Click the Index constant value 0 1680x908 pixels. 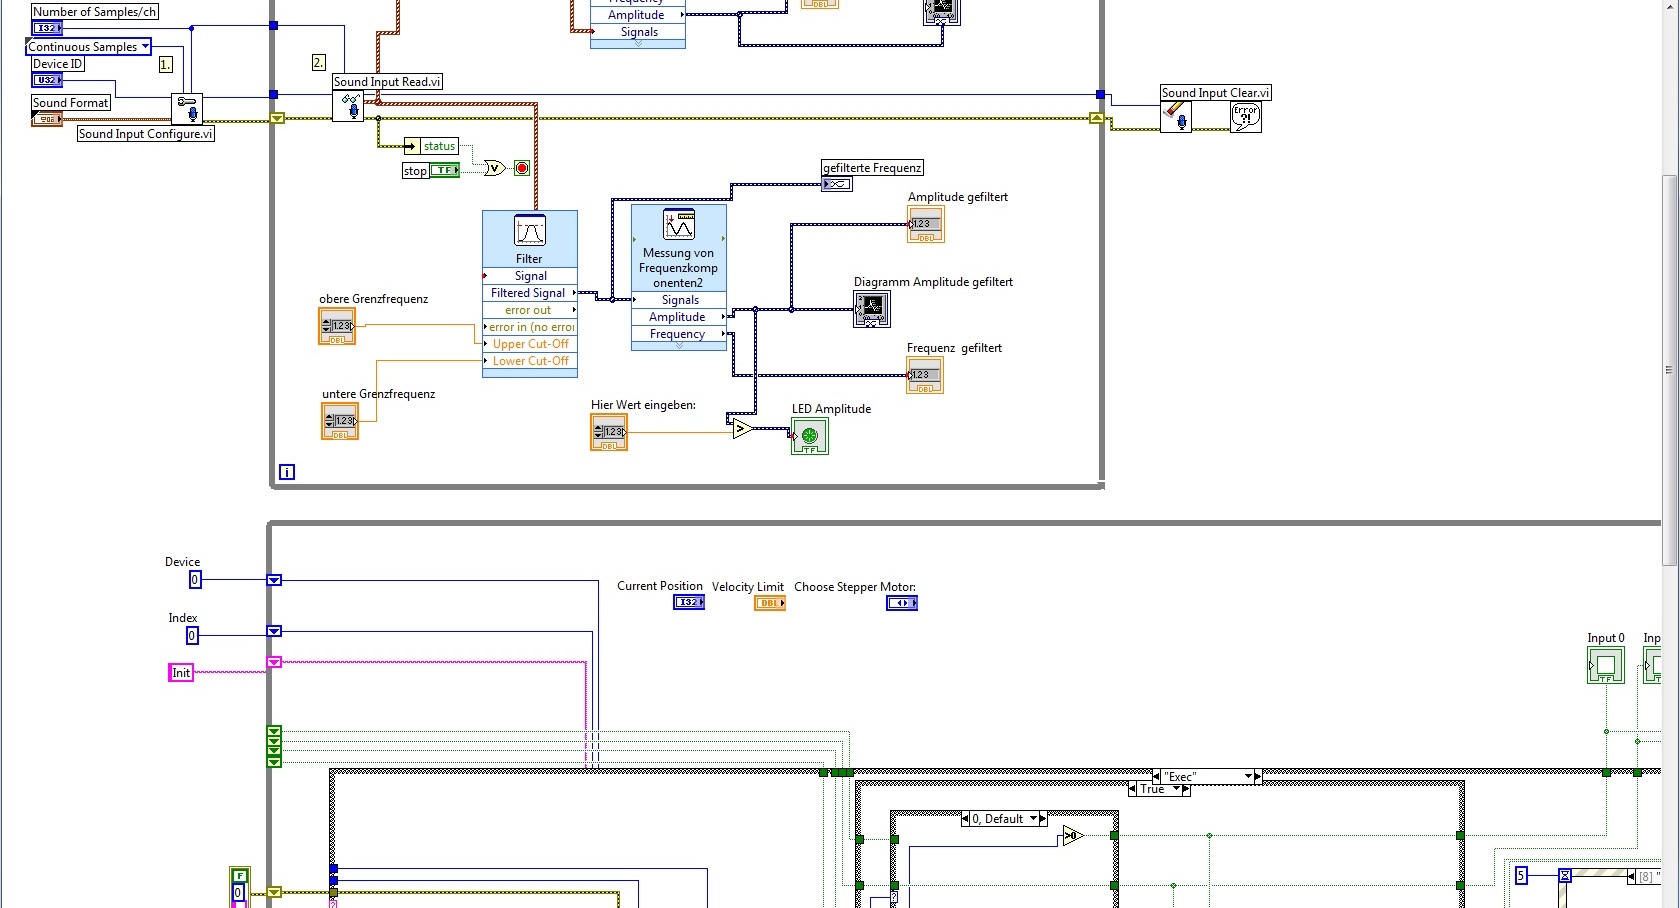click(x=192, y=635)
